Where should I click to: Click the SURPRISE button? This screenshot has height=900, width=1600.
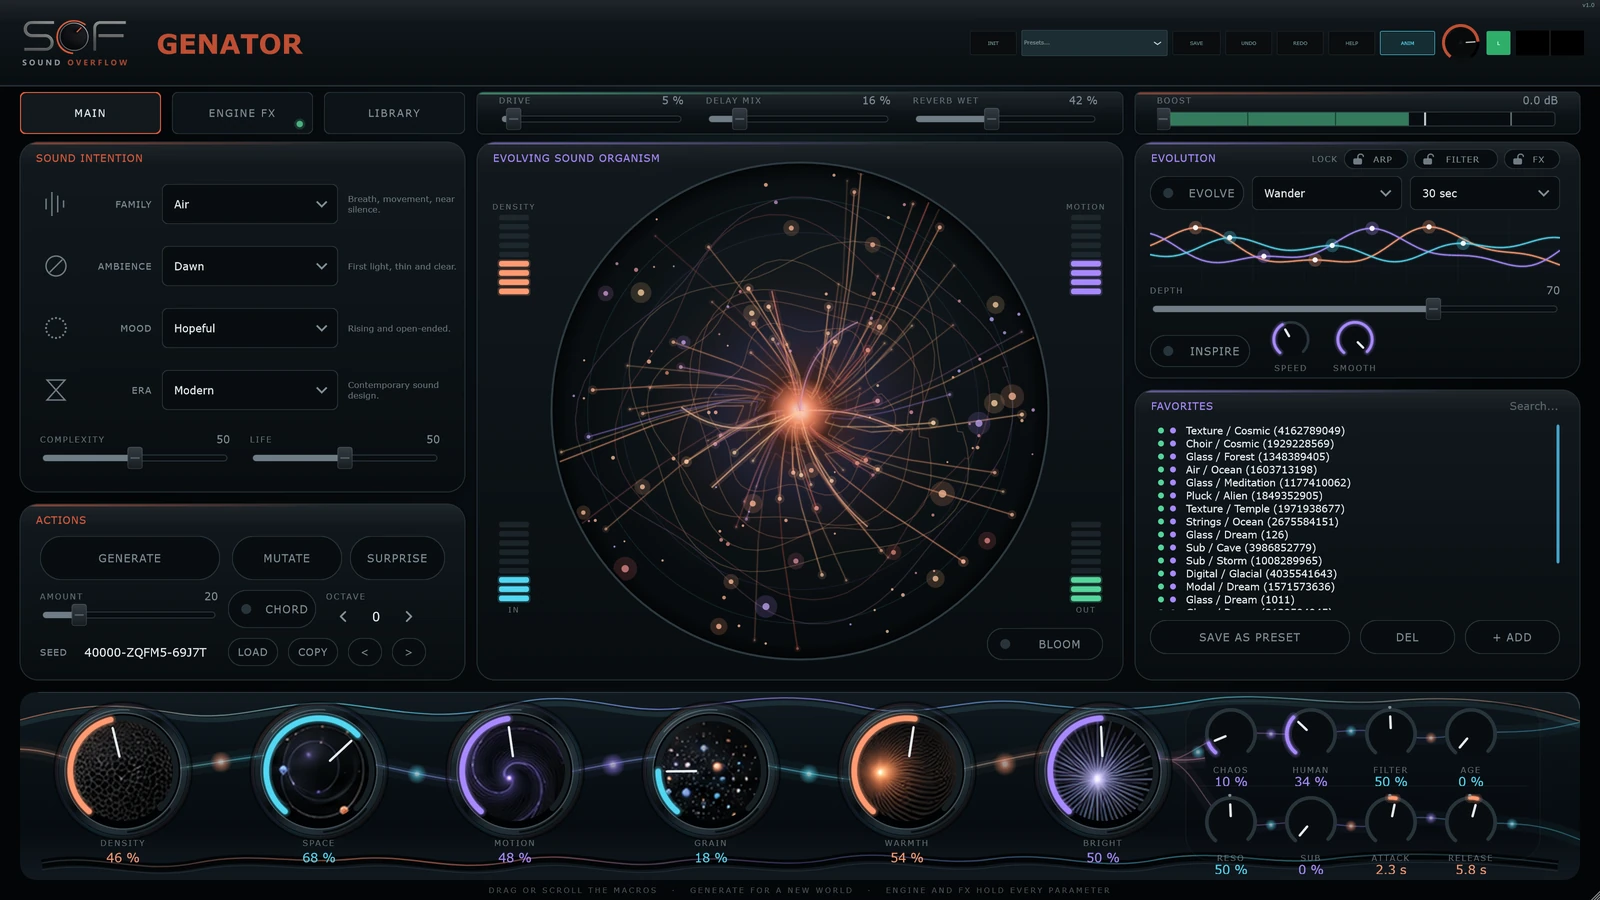click(x=397, y=558)
